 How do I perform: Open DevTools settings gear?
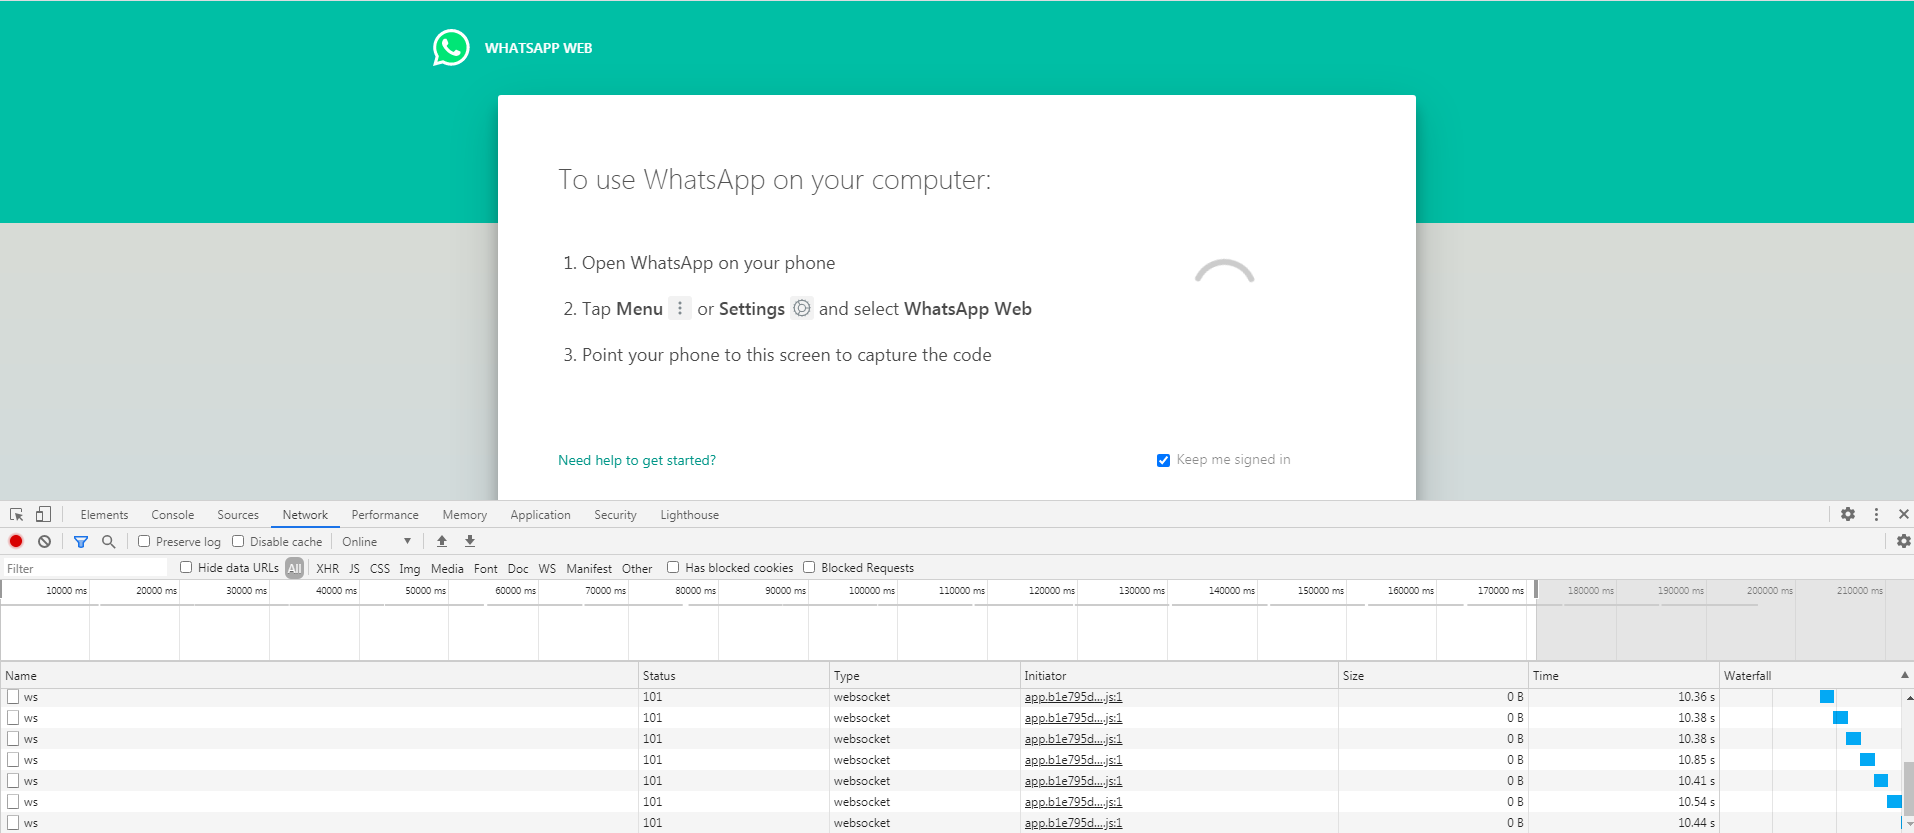(1848, 514)
